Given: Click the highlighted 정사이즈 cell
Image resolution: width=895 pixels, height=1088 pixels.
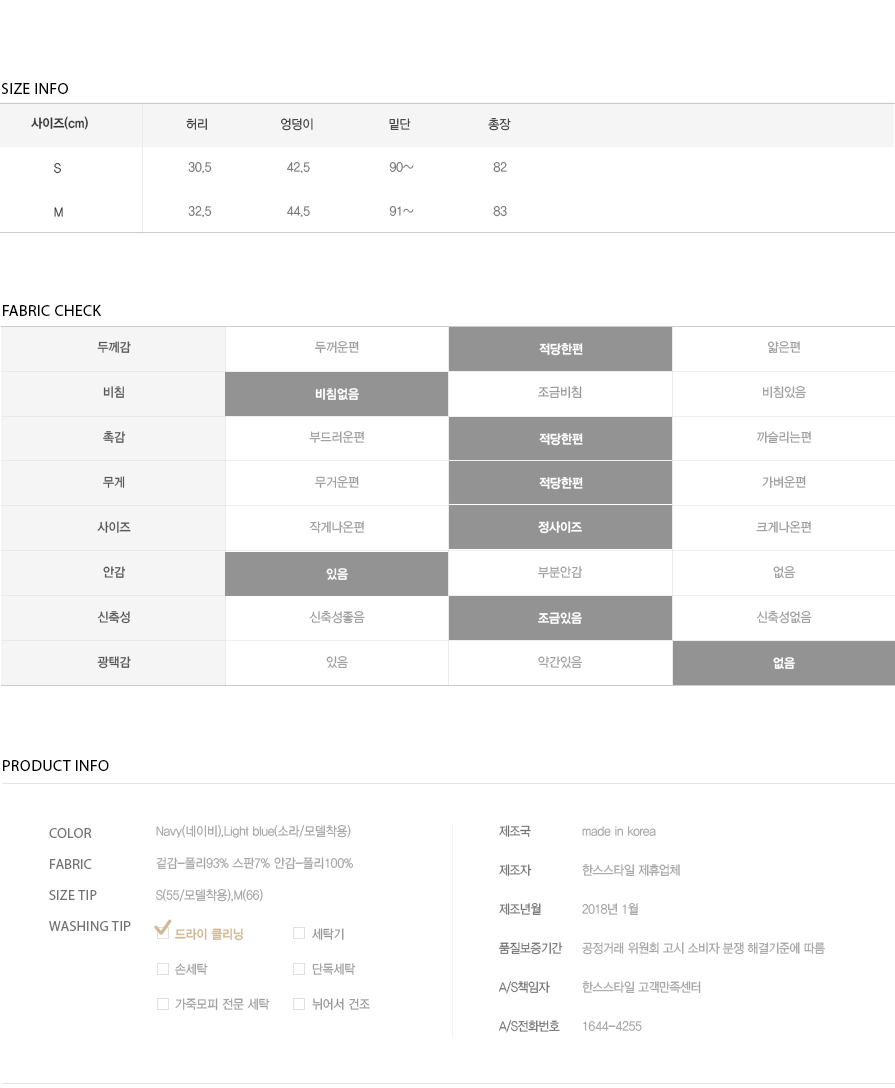Looking at the screenshot, I should pyautogui.click(x=561, y=527).
